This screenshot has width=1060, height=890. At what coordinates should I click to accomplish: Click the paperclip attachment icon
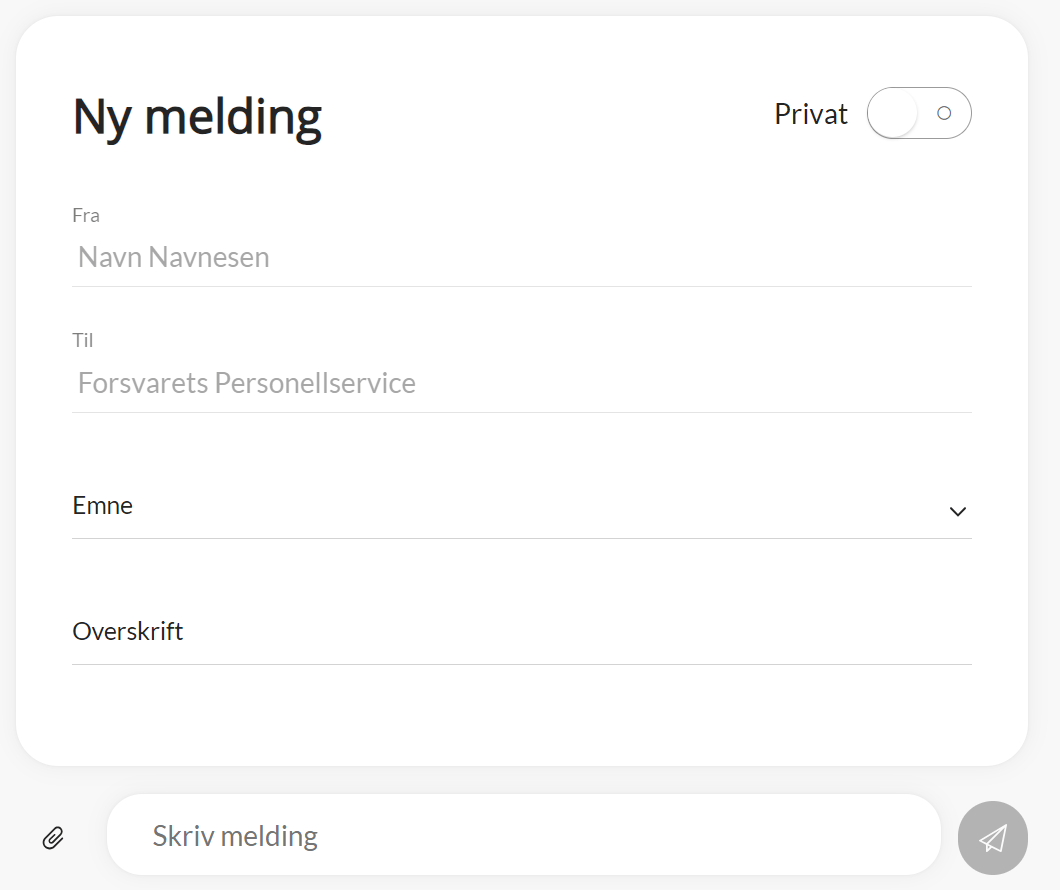tap(53, 838)
